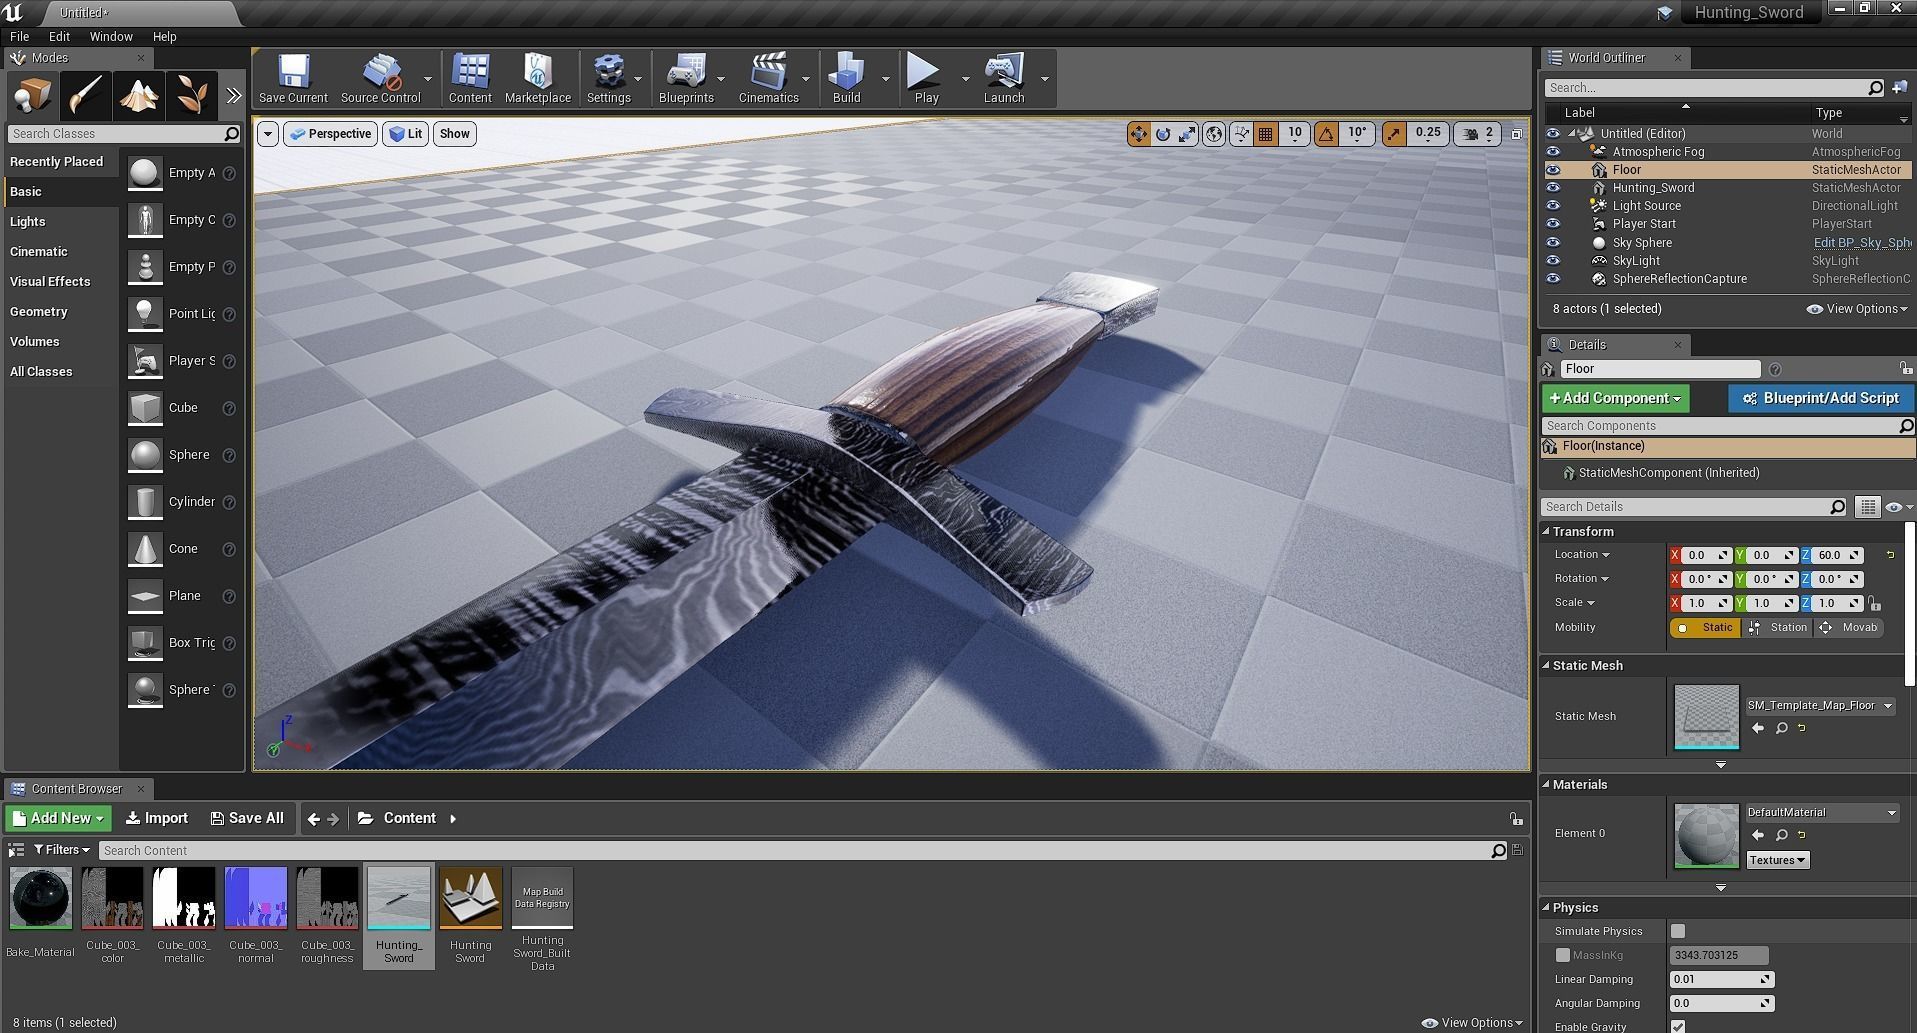Viewport: 1917px width, 1033px height.
Task: Open the Lit view mode menu
Action: (406, 134)
